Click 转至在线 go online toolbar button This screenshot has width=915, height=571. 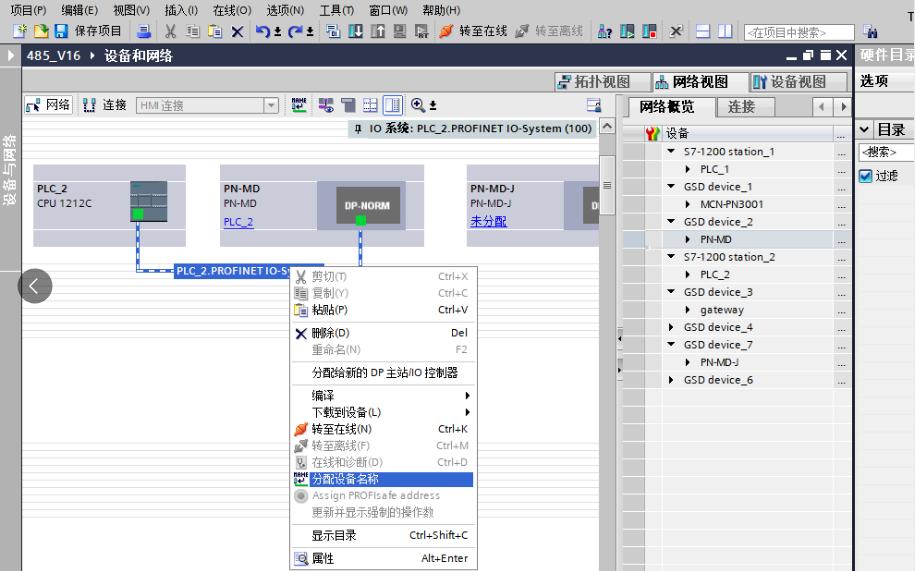477,31
